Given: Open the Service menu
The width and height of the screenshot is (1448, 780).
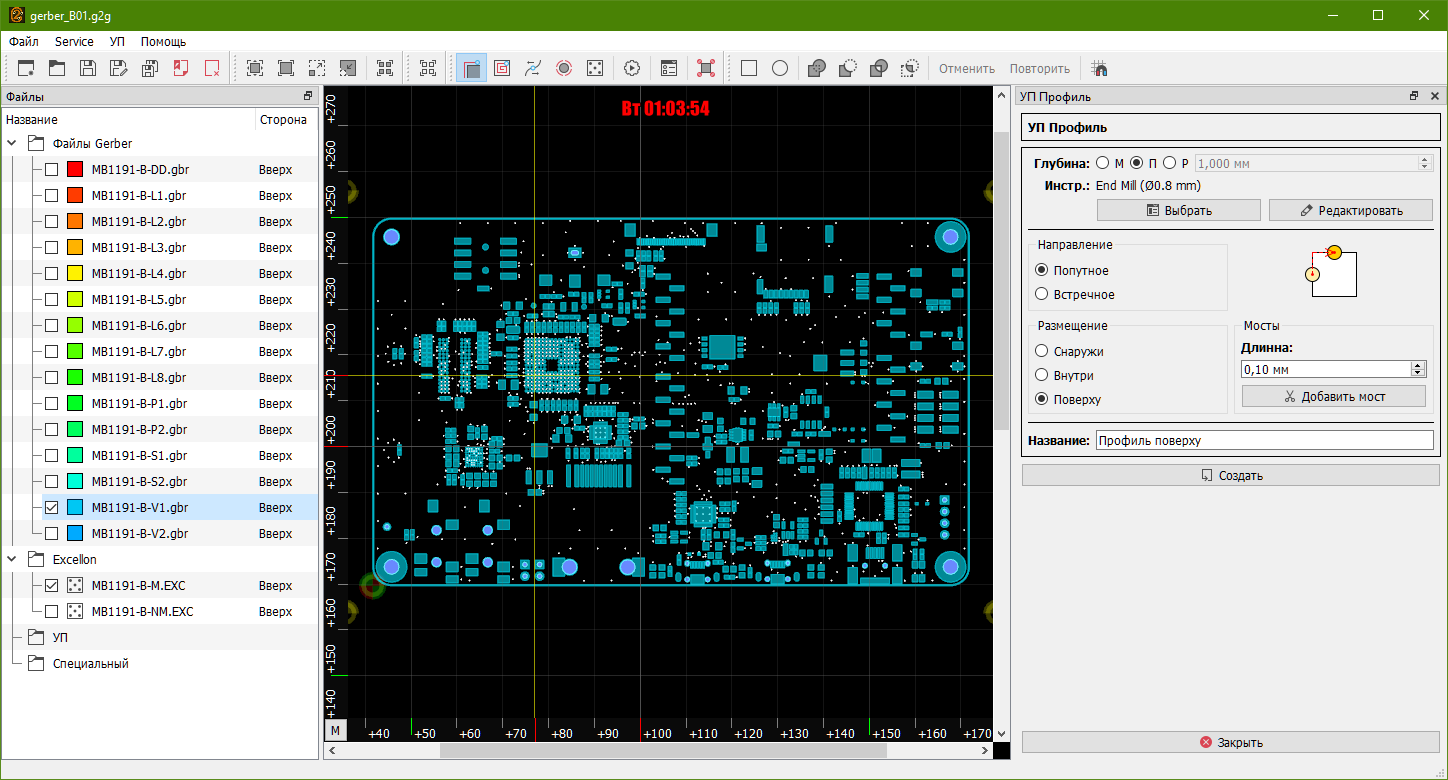Looking at the screenshot, I should point(74,42).
